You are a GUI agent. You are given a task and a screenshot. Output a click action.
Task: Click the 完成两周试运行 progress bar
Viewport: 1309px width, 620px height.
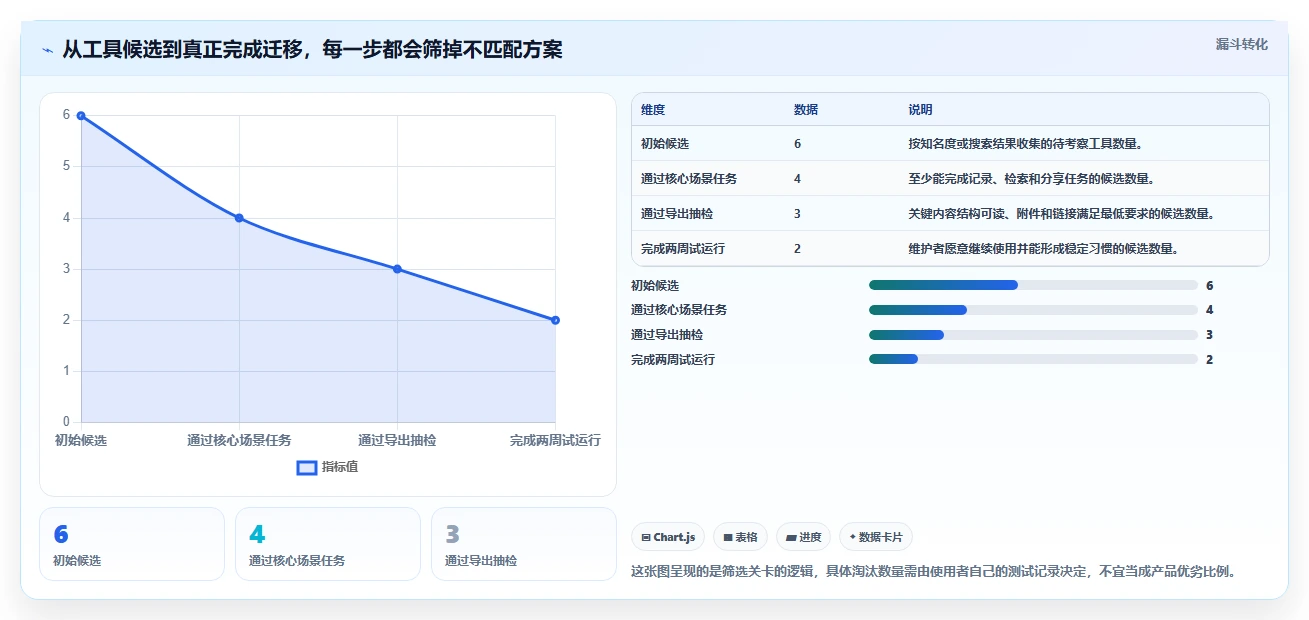pyautogui.click(x=1033, y=359)
